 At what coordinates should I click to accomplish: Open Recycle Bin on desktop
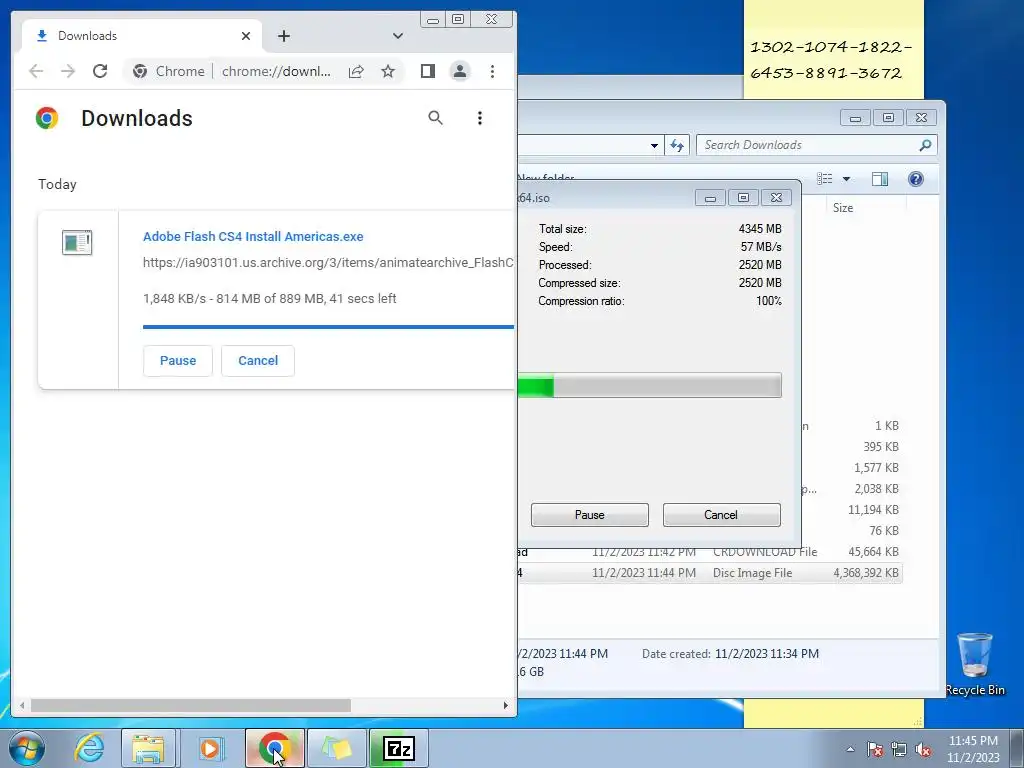click(975, 665)
